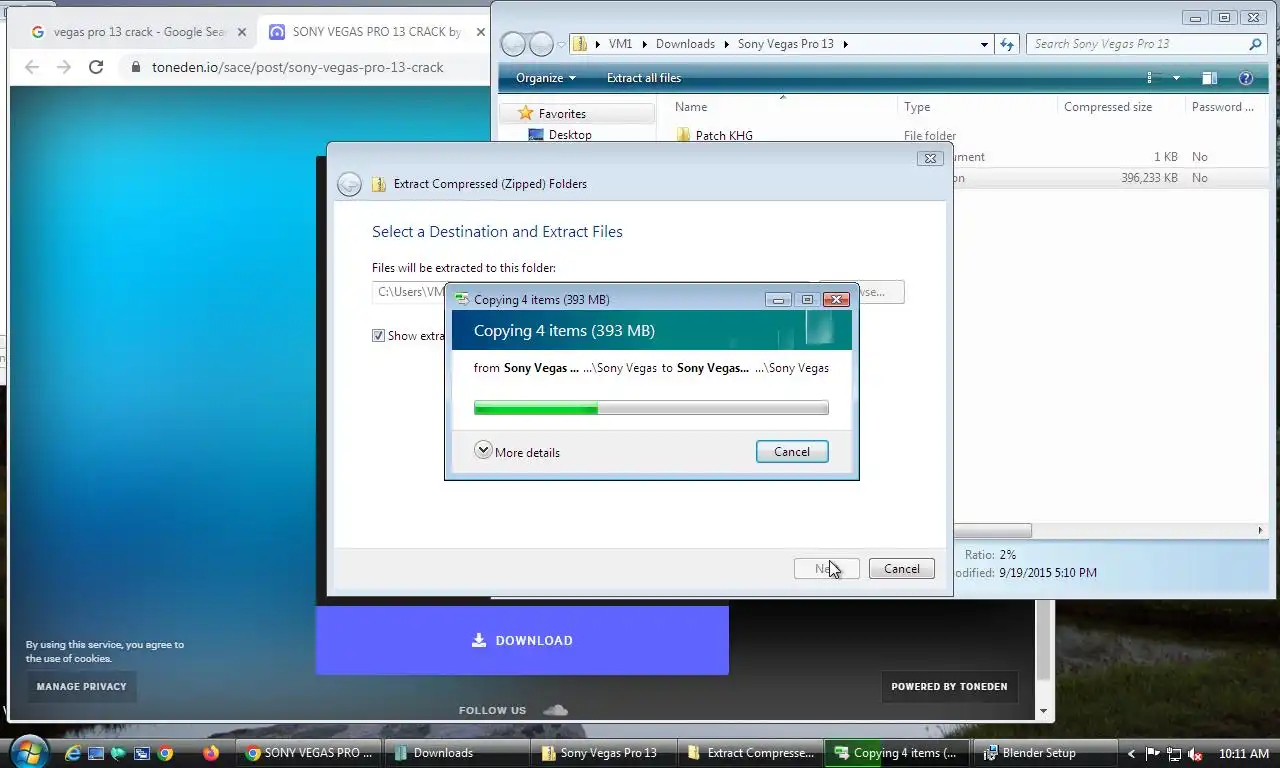Click the Action Center flag tray icon
The width and height of the screenshot is (1280, 768).
(1152, 754)
